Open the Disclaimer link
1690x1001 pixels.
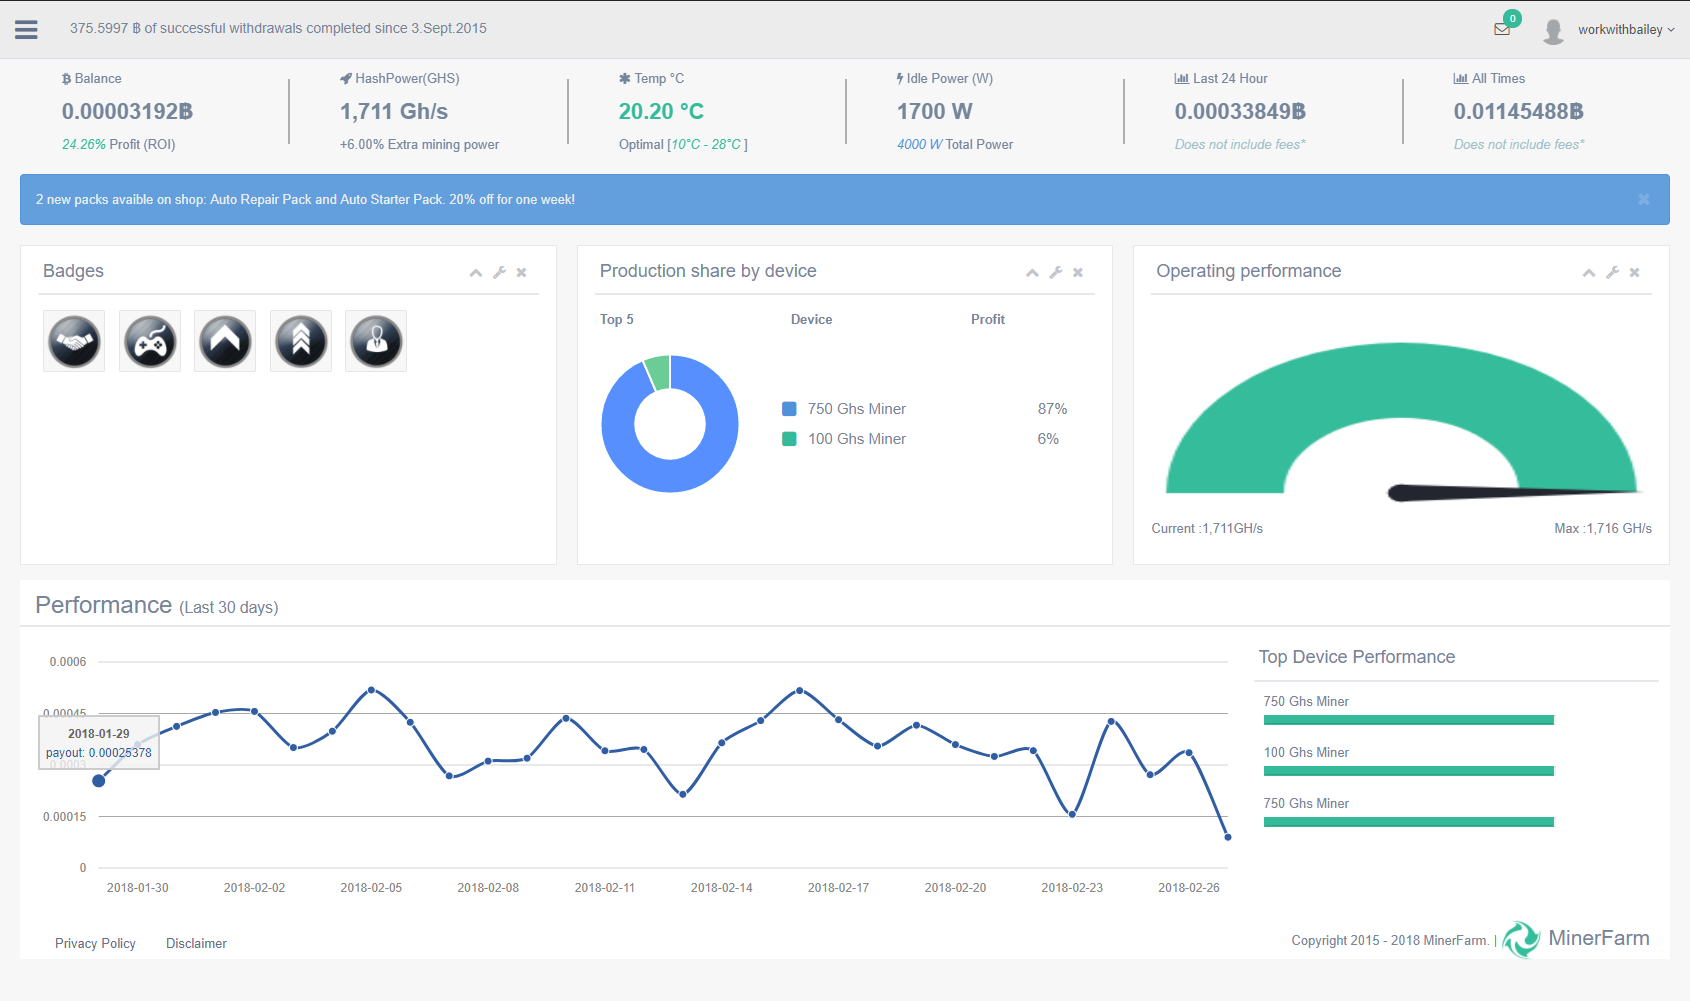[x=196, y=943]
